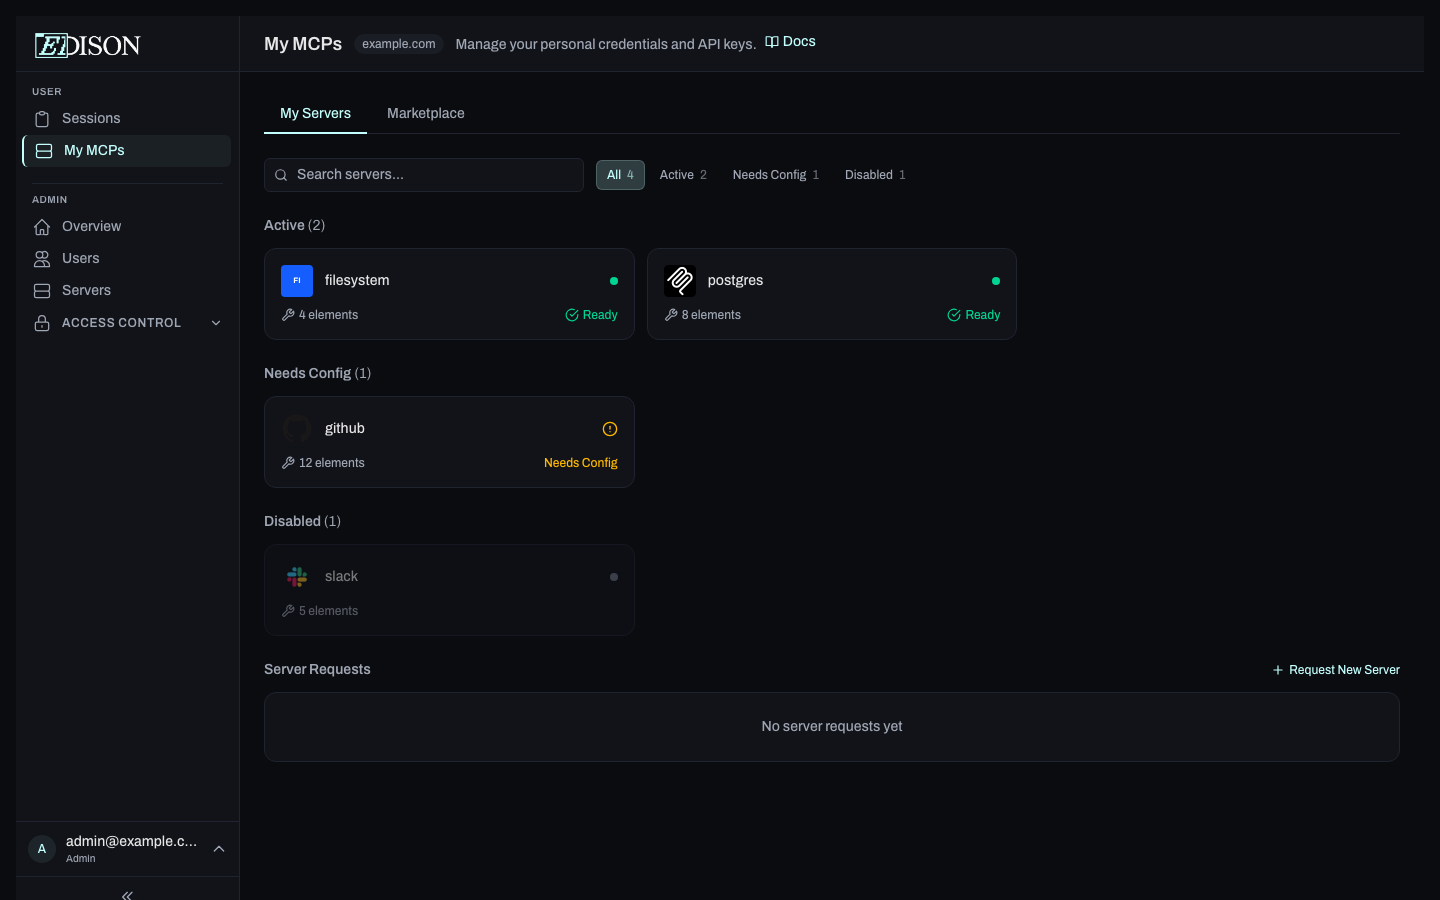Filter servers by Needs Config
1440x900 pixels.
[775, 175]
